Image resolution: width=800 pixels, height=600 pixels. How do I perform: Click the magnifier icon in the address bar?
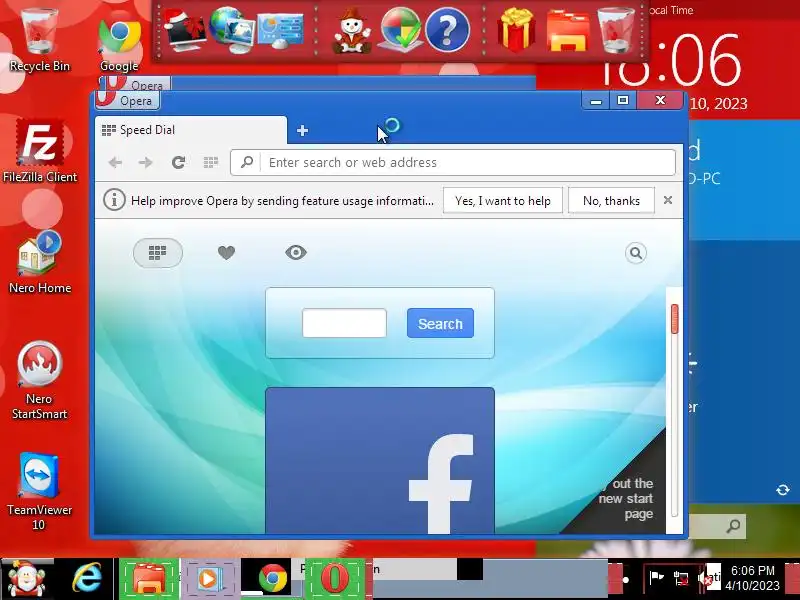coord(247,163)
